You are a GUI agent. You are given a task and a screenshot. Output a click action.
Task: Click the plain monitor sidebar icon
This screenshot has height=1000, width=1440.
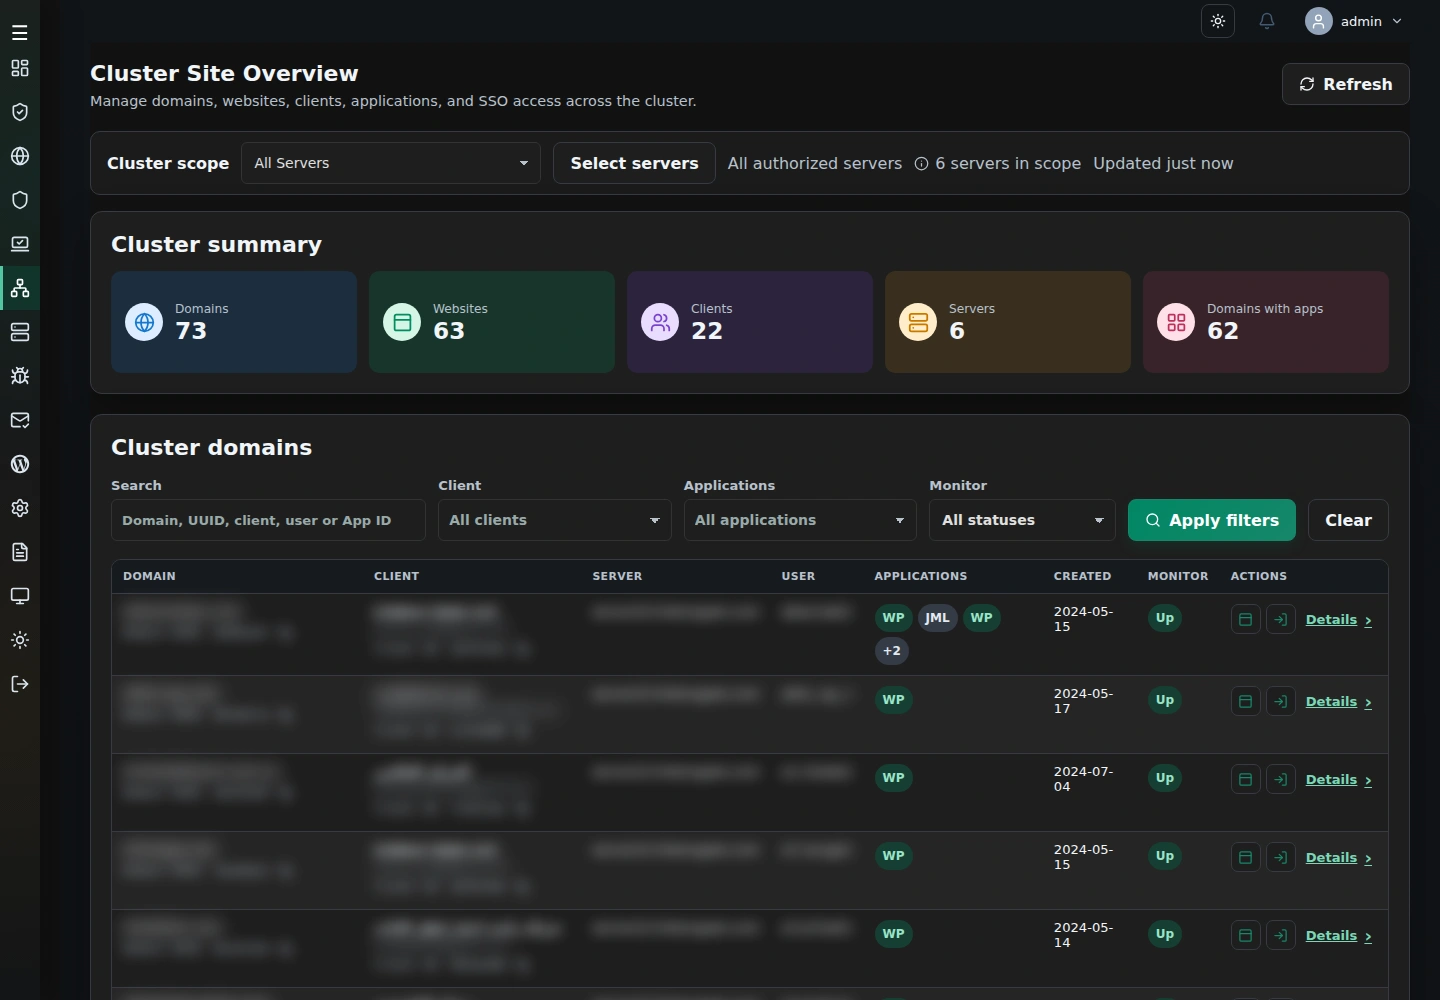point(20,596)
